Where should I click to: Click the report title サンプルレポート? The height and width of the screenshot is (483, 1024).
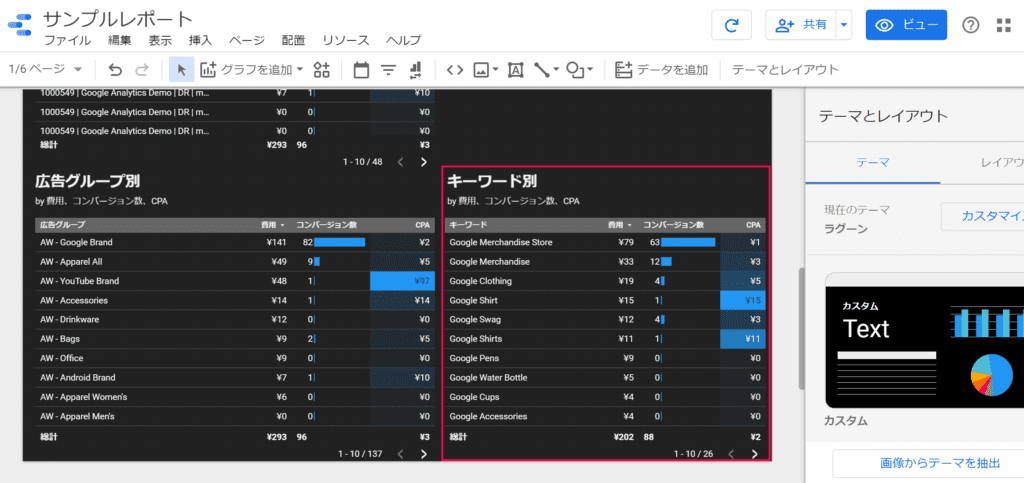tap(118, 19)
